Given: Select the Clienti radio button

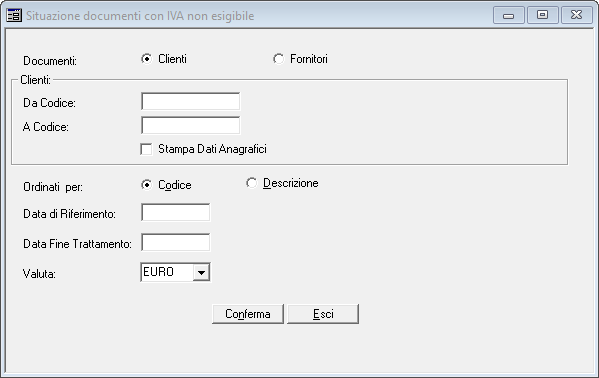Looking at the screenshot, I should coord(146,59).
